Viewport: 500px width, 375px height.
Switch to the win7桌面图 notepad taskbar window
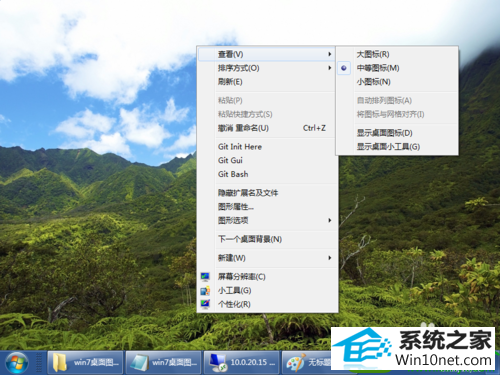point(163,363)
